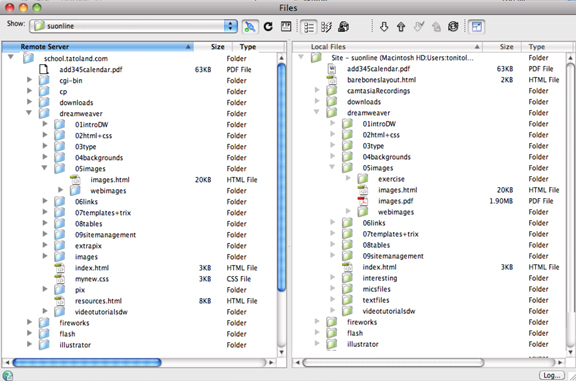Click the Synchronize icon

click(x=453, y=26)
